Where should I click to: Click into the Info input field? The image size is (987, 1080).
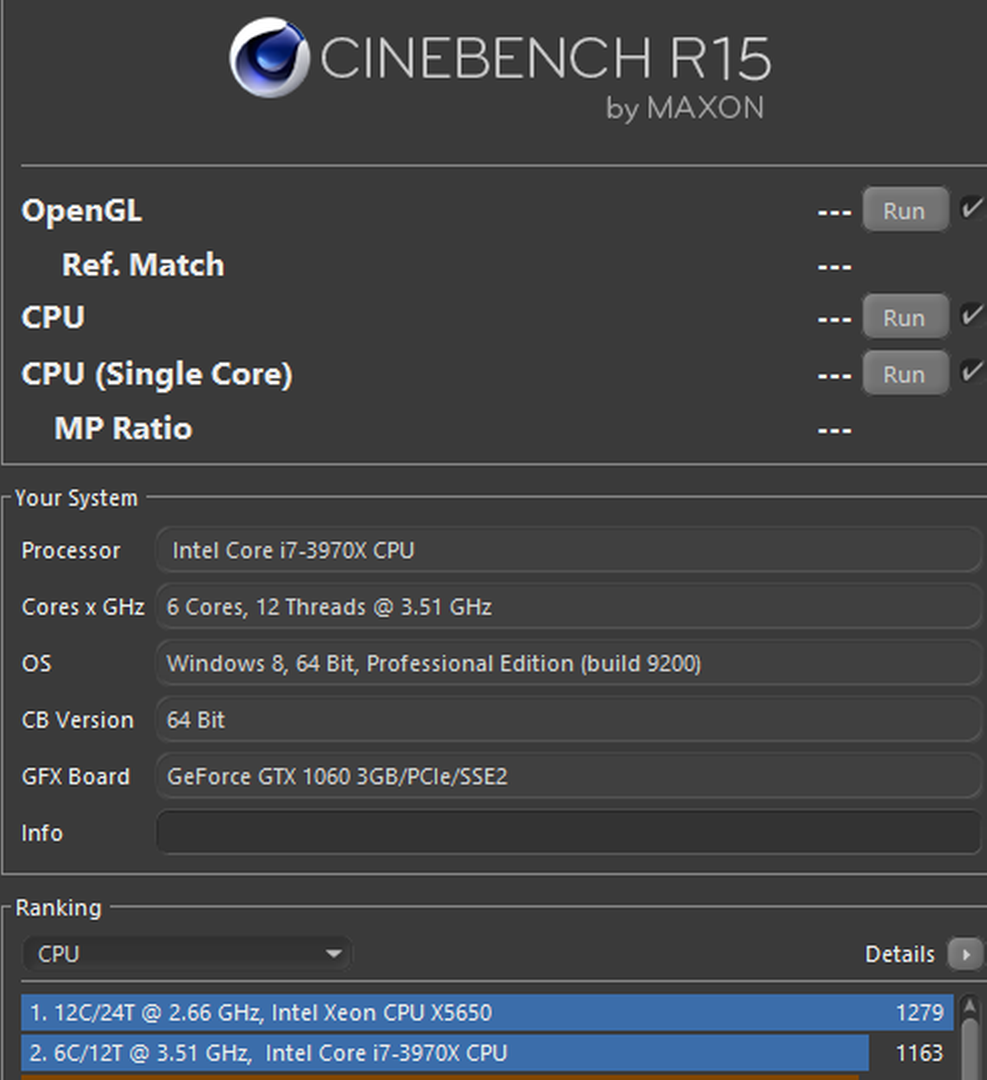pyautogui.click(x=569, y=832)
